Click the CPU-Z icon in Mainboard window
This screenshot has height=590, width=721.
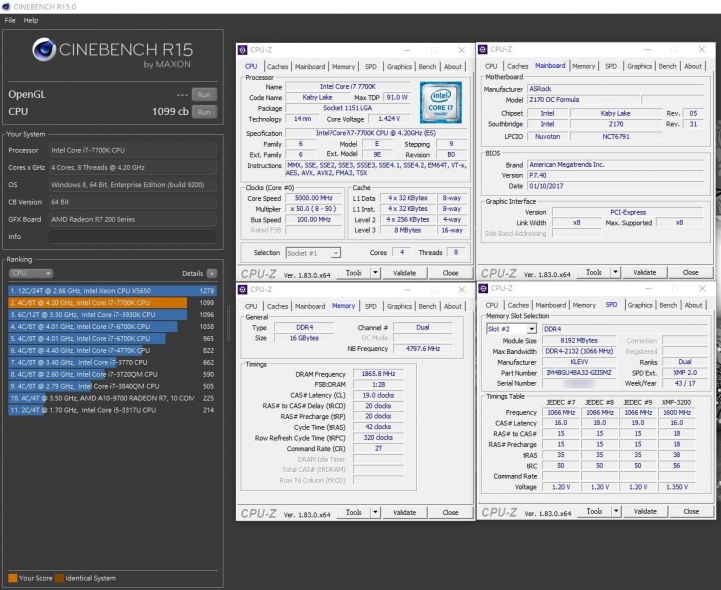point(483,49)
